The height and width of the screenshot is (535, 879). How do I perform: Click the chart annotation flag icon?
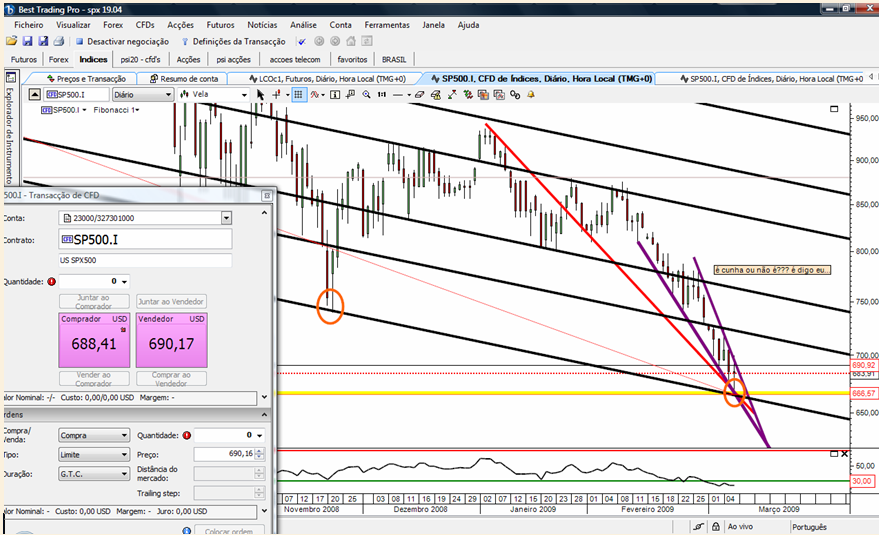coord(350,95)
